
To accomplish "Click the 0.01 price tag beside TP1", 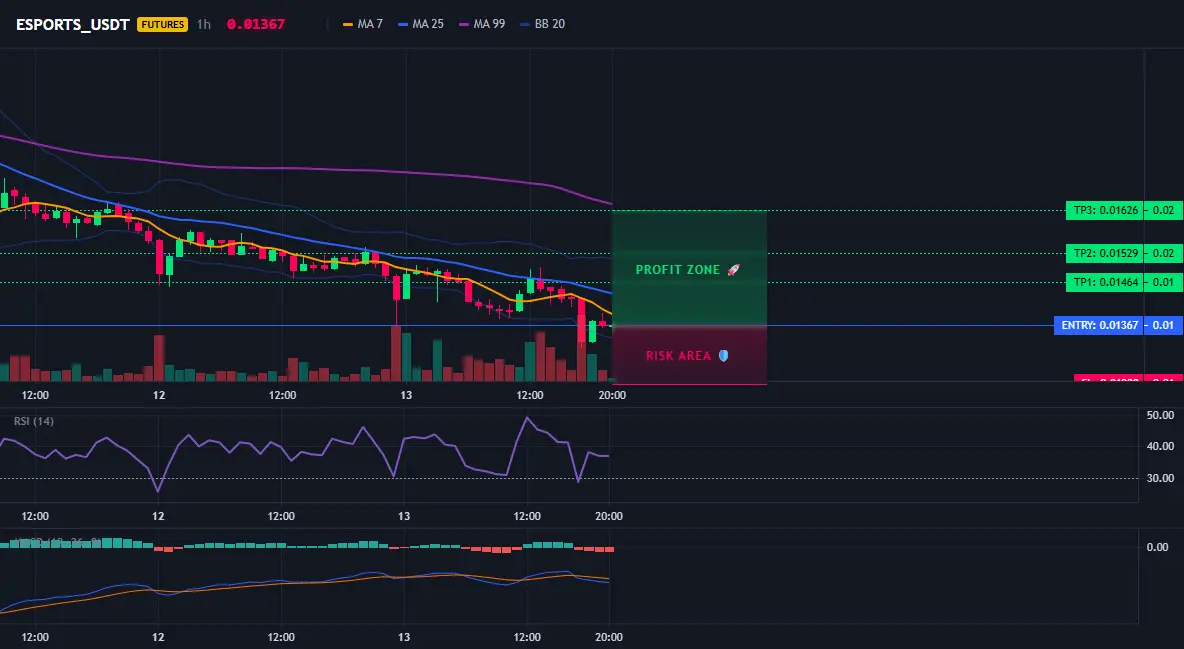I will (x=1164, y=283).
